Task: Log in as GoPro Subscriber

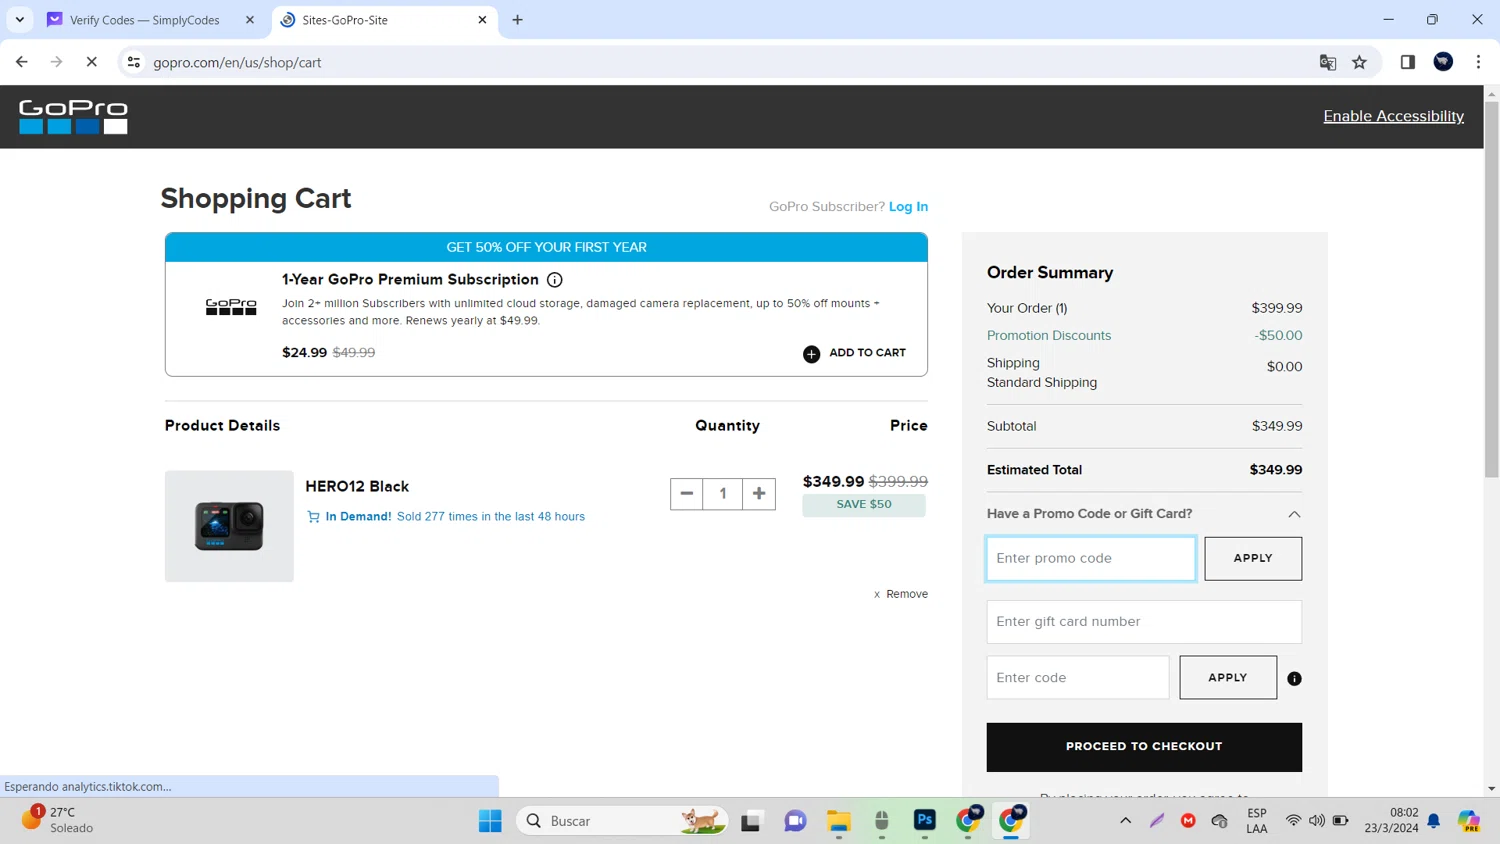Action: 908,207
